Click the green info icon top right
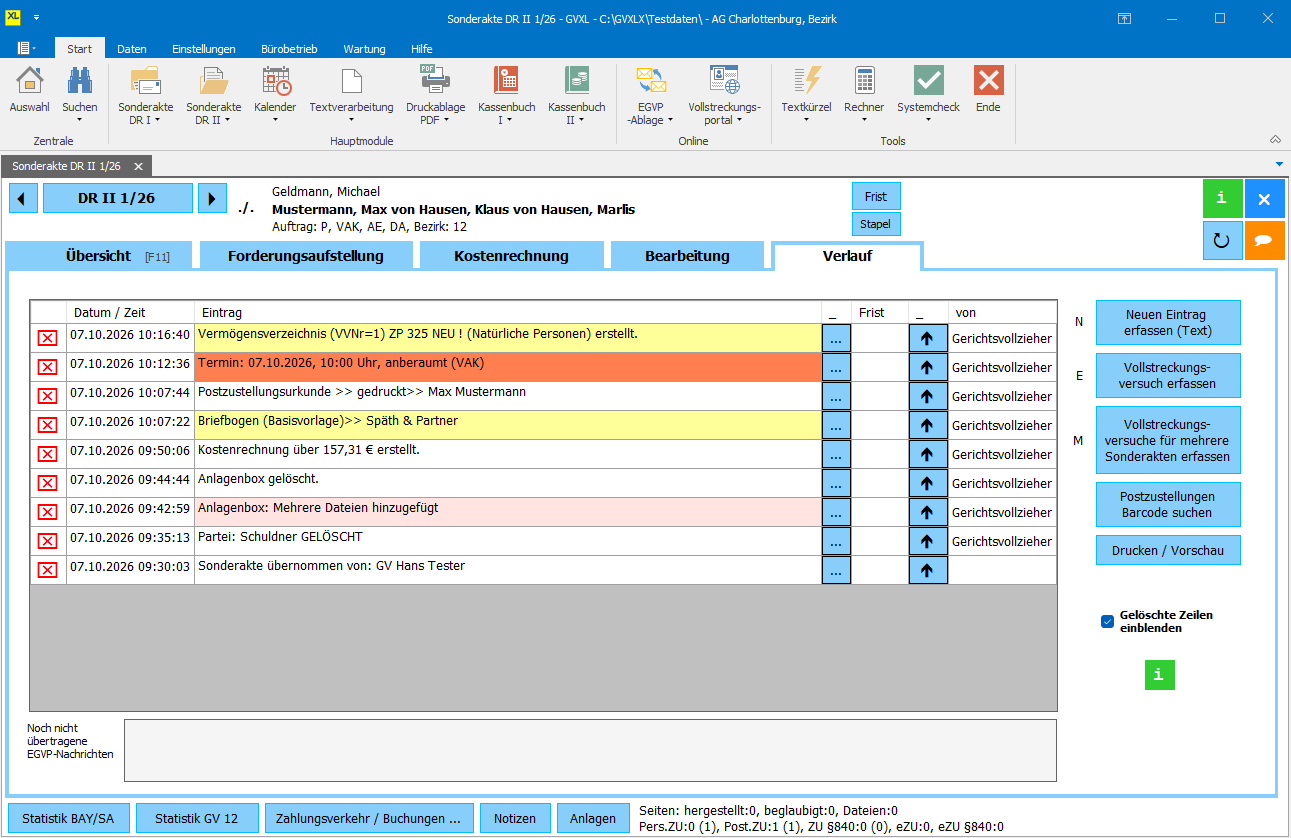This screenshot has height=838, width=1291. click(x=1222, y=199)
